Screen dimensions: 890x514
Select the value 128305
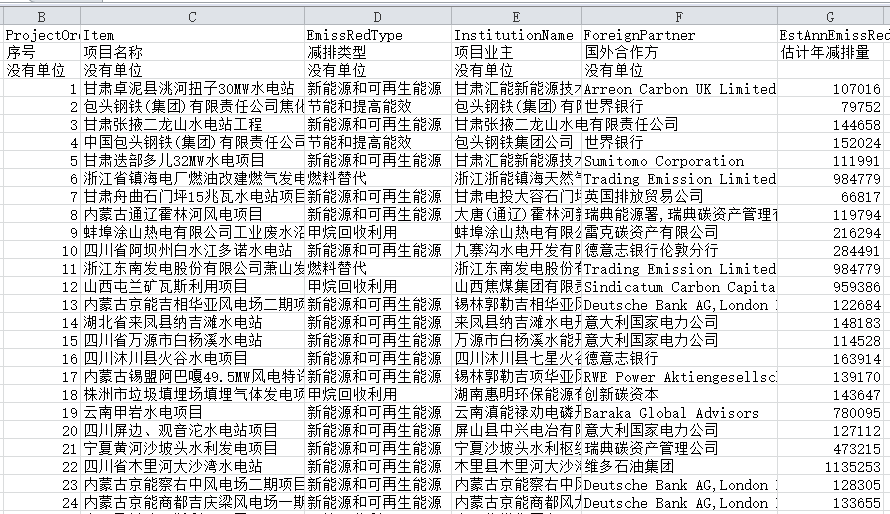(x=830, y=484)
